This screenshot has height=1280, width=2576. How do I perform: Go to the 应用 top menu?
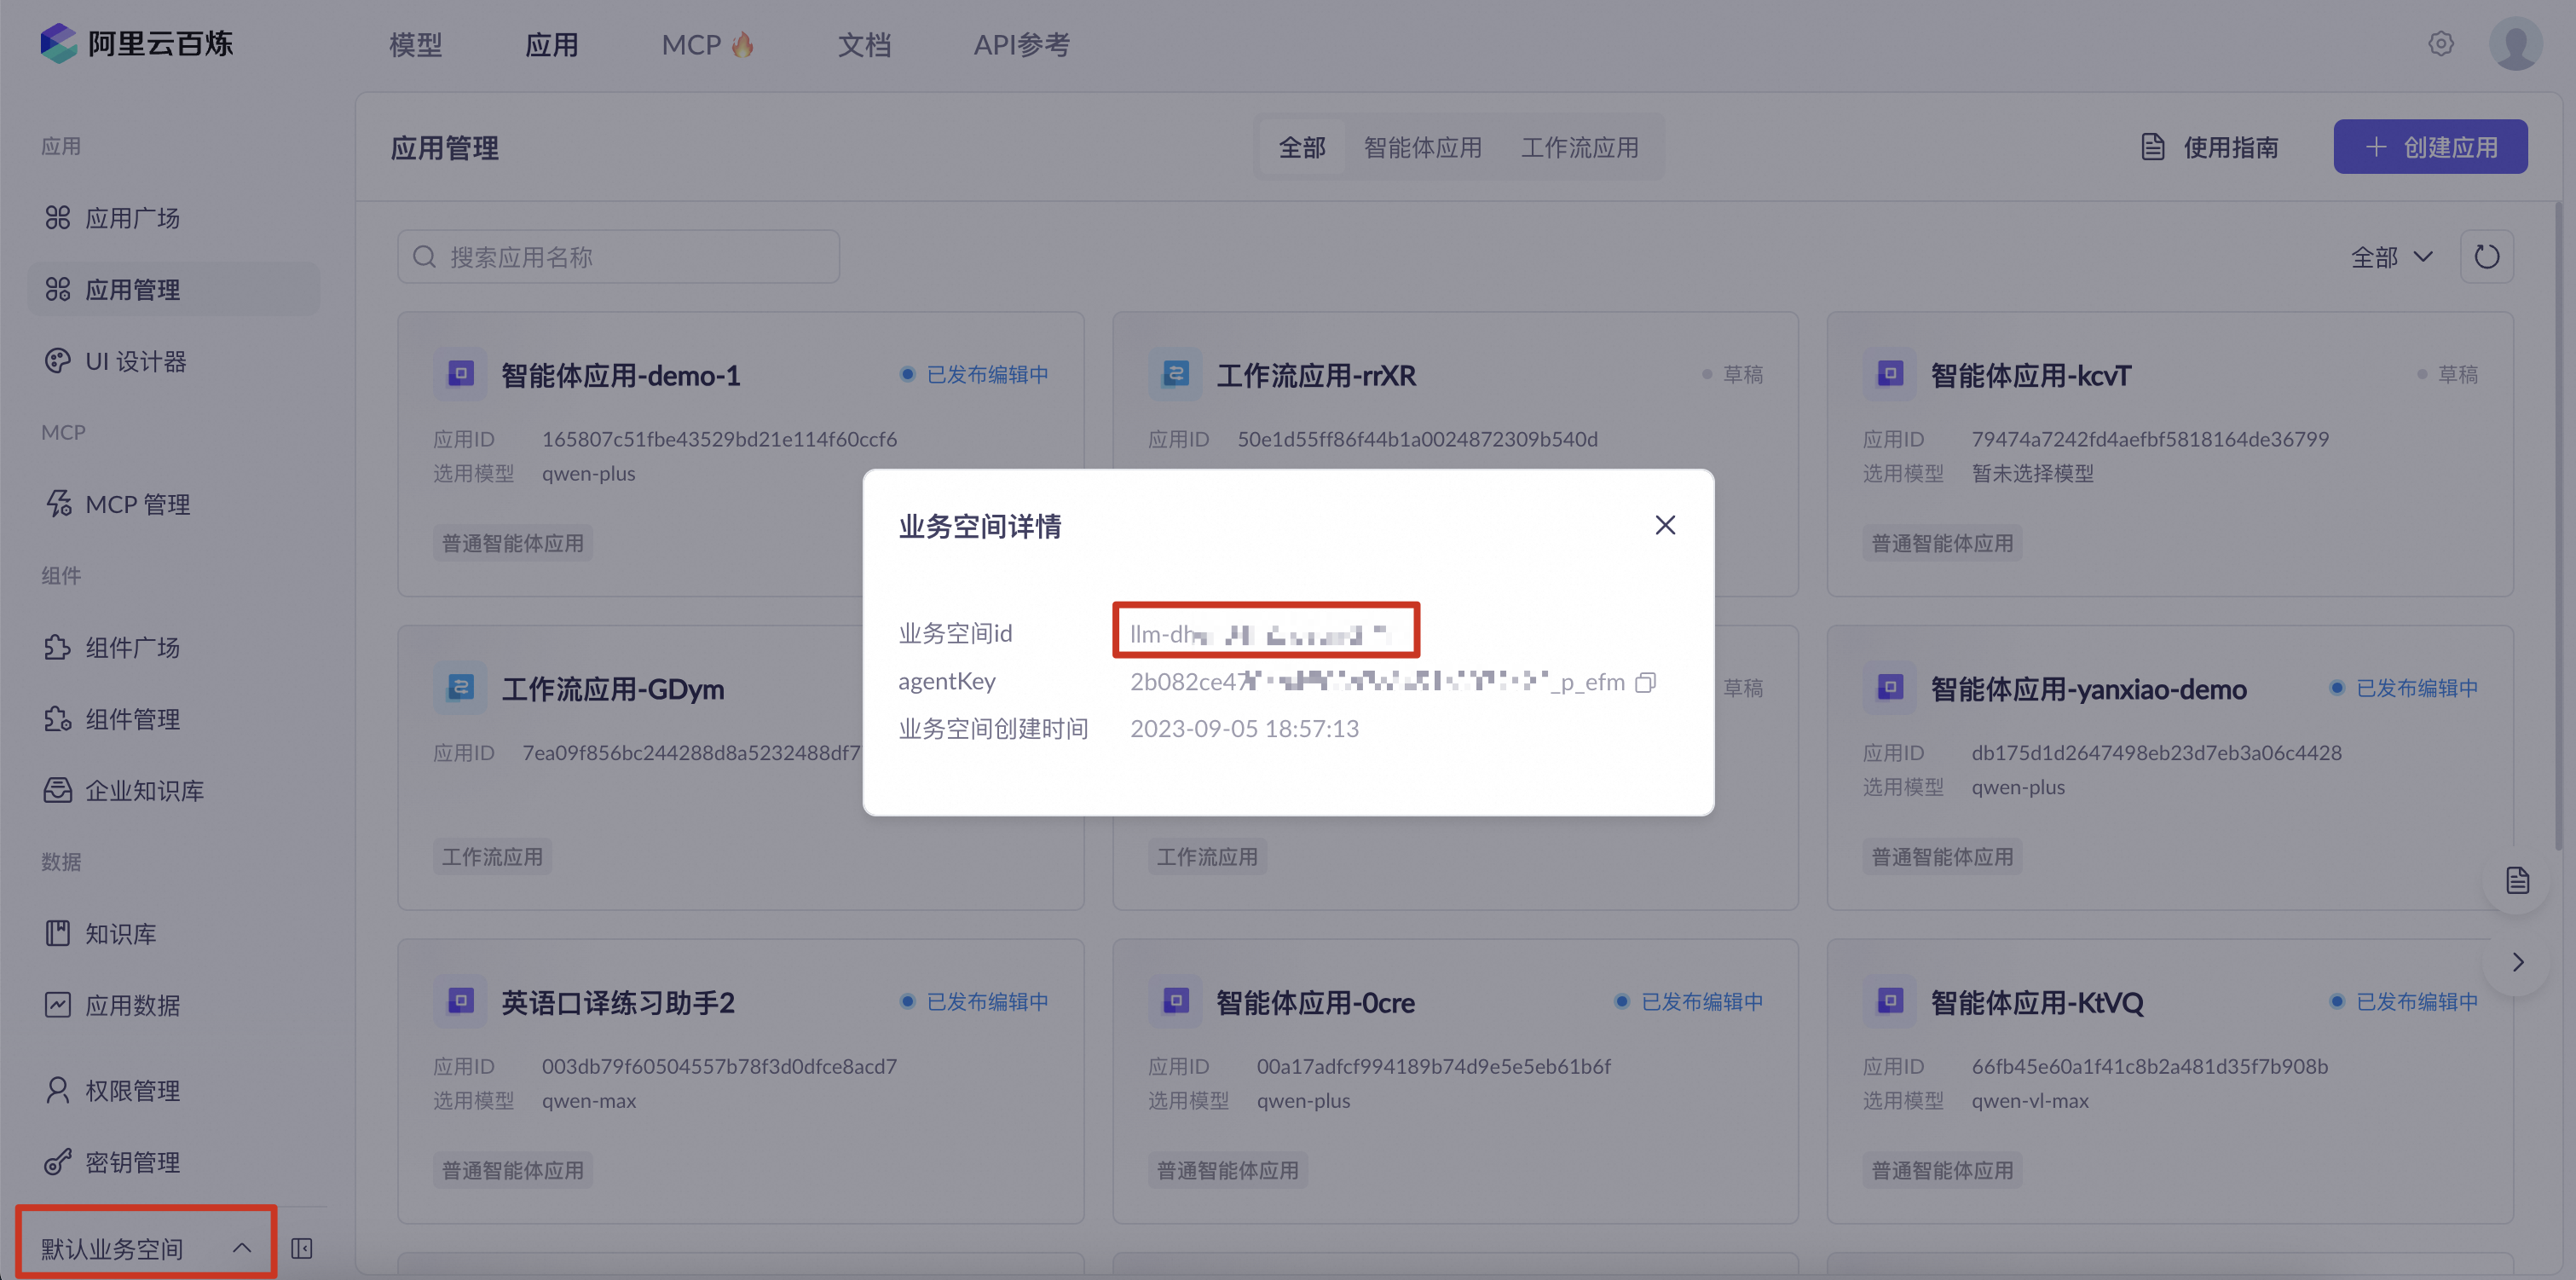[551, 45]
